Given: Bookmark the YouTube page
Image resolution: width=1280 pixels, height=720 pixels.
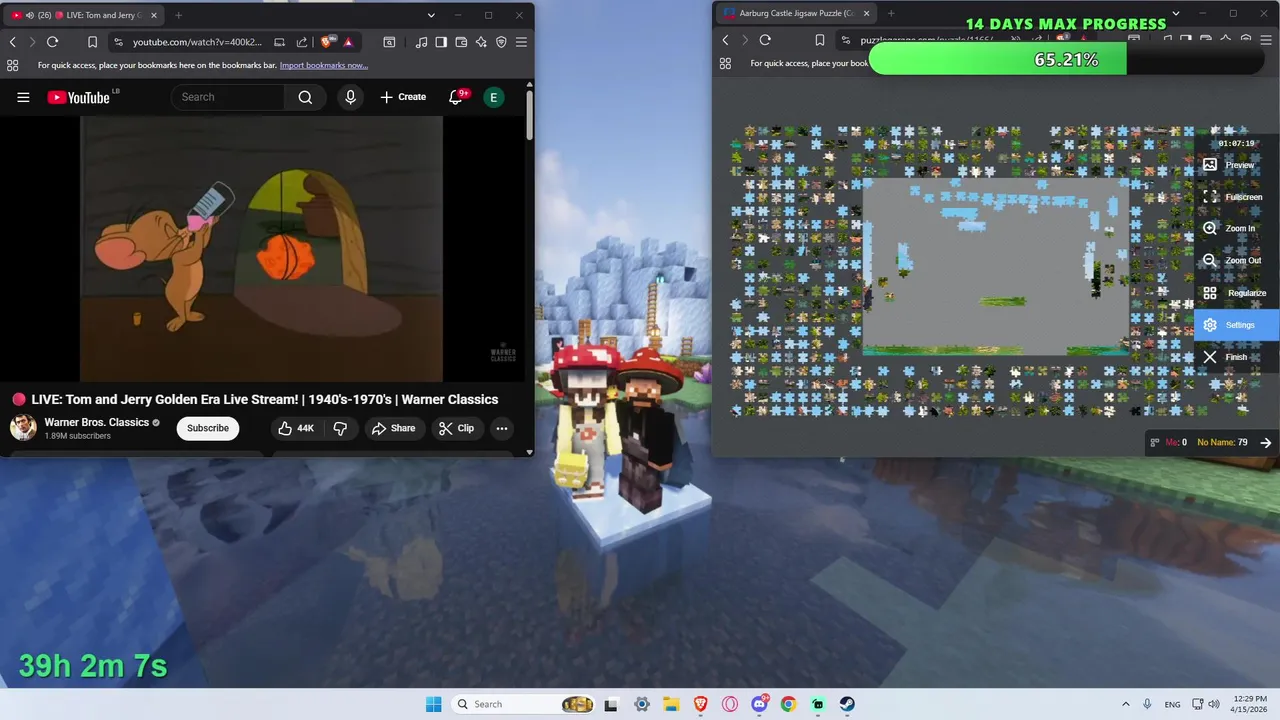Looking at the screenshot, I should tap(92, 42).
